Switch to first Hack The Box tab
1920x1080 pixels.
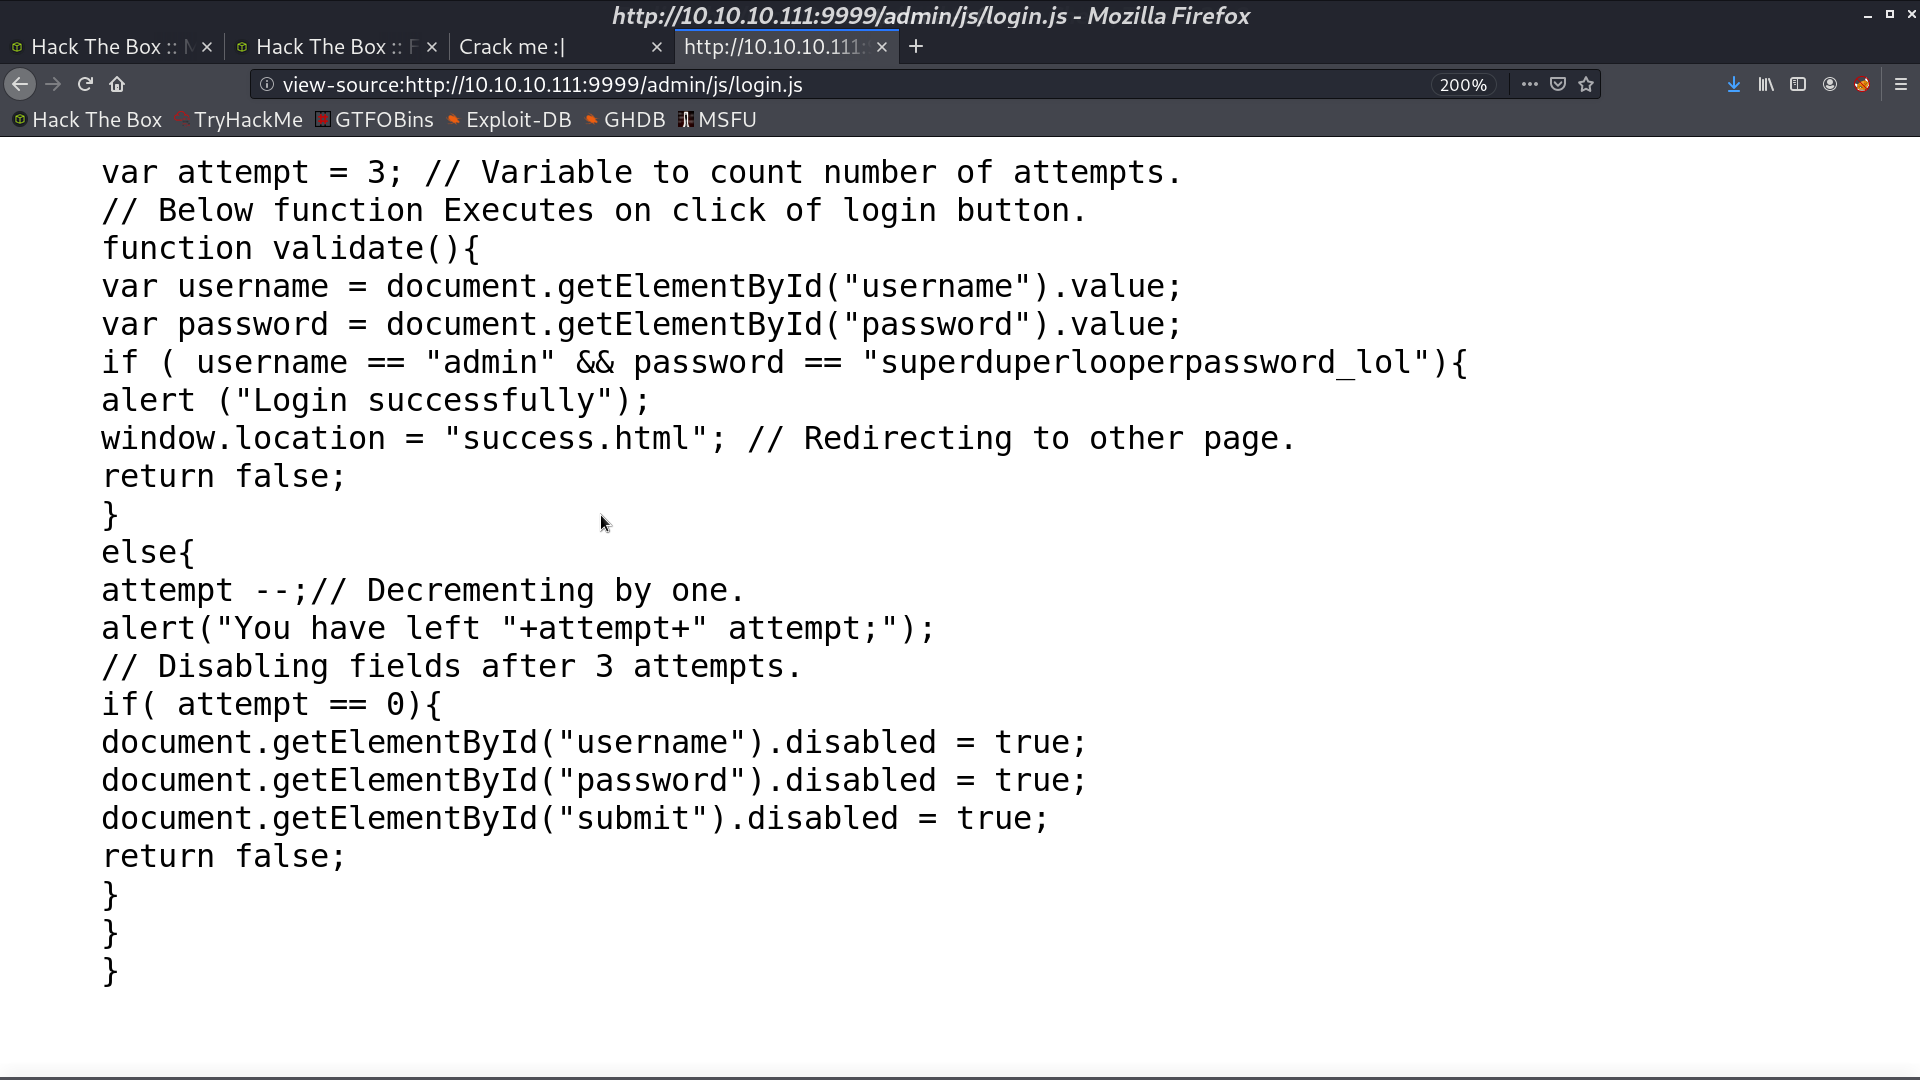[x=112, y=47]
